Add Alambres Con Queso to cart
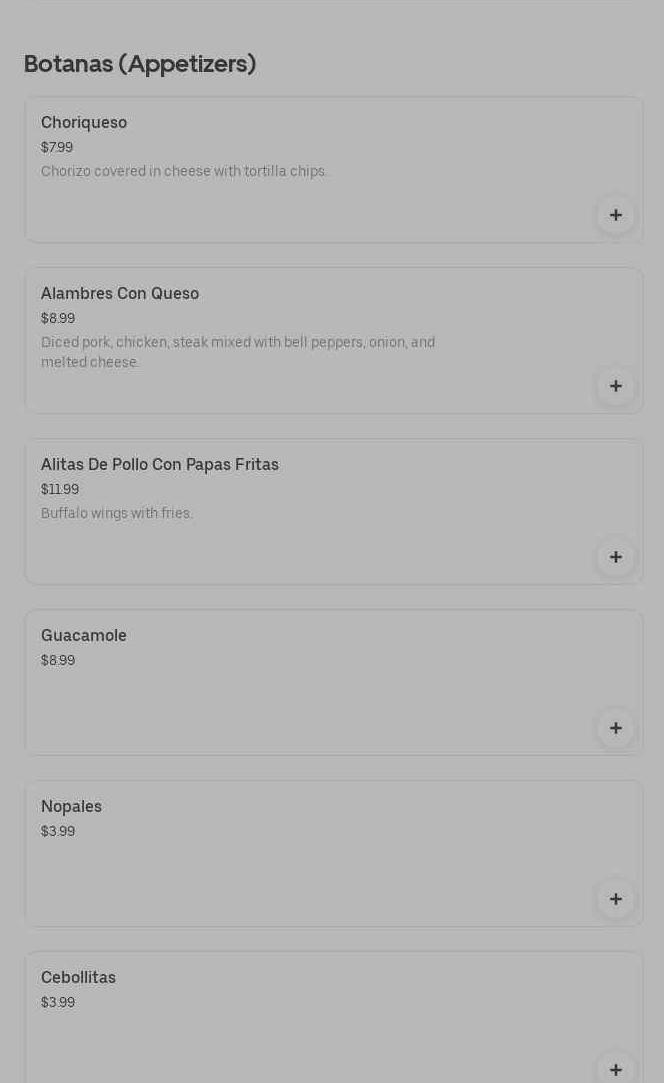Screen dimensions: 664x1083 615,386
